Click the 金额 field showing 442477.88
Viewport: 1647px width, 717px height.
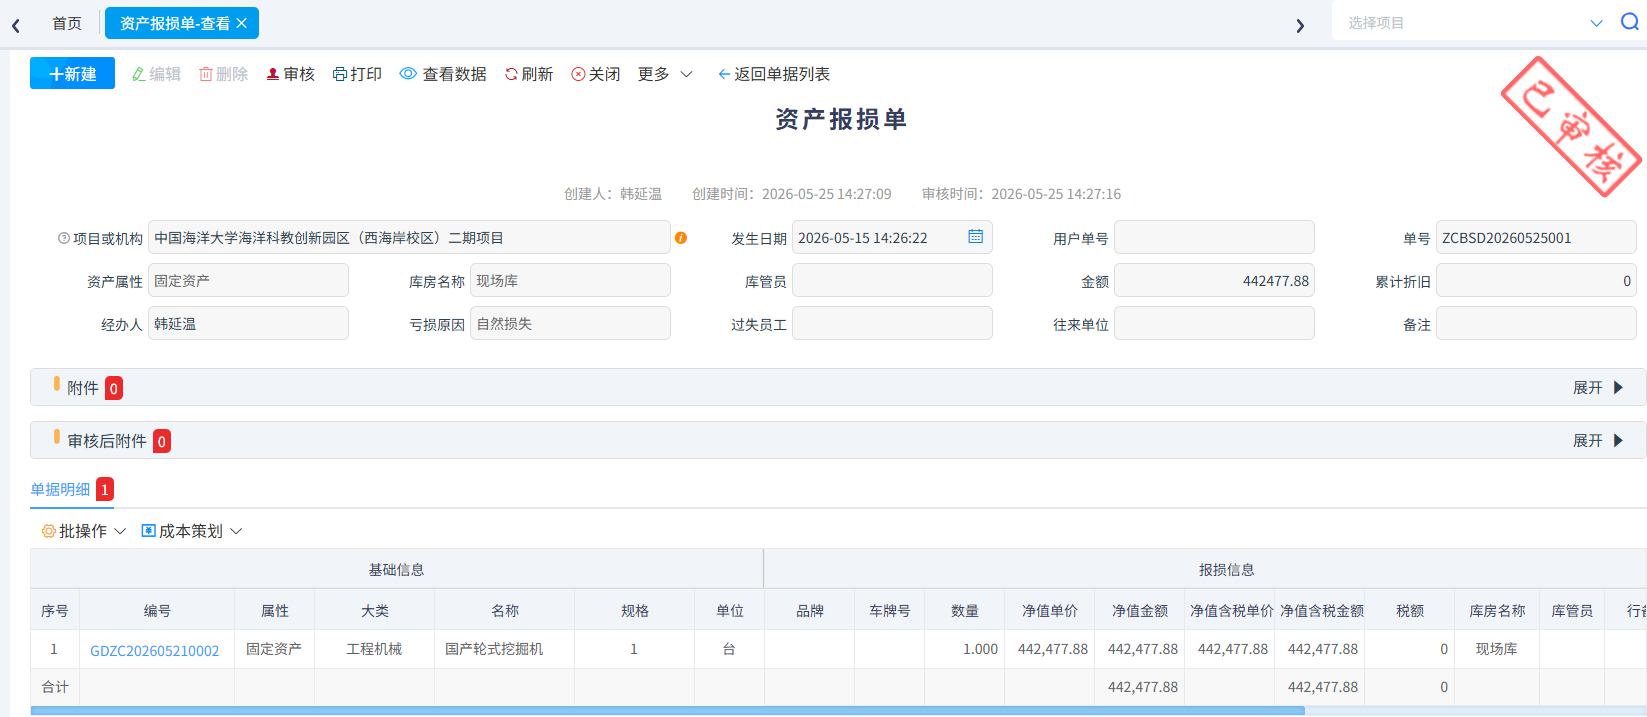click(1214, 281)
